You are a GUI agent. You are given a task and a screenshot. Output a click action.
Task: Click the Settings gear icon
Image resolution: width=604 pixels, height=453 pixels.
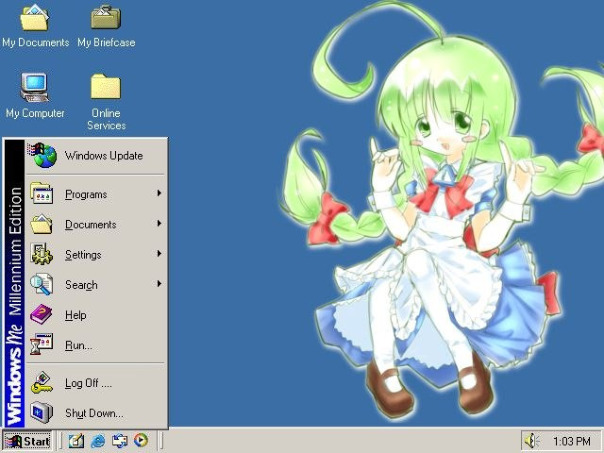42,254
